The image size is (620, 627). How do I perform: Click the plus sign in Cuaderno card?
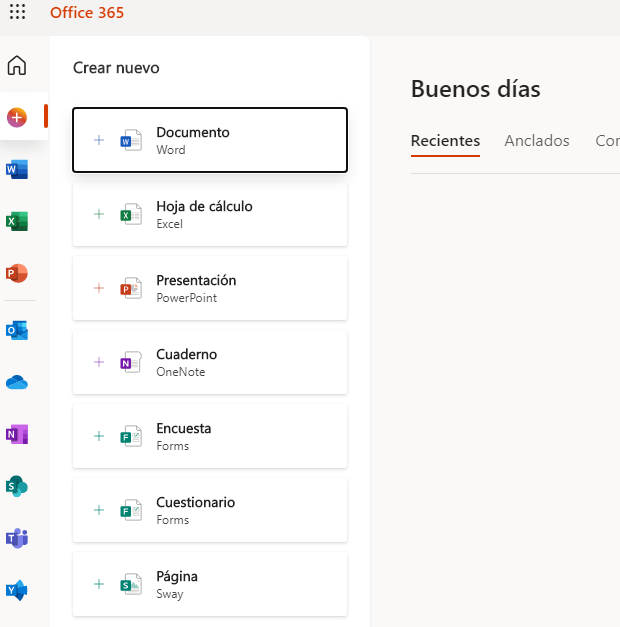tap(99, 362)
